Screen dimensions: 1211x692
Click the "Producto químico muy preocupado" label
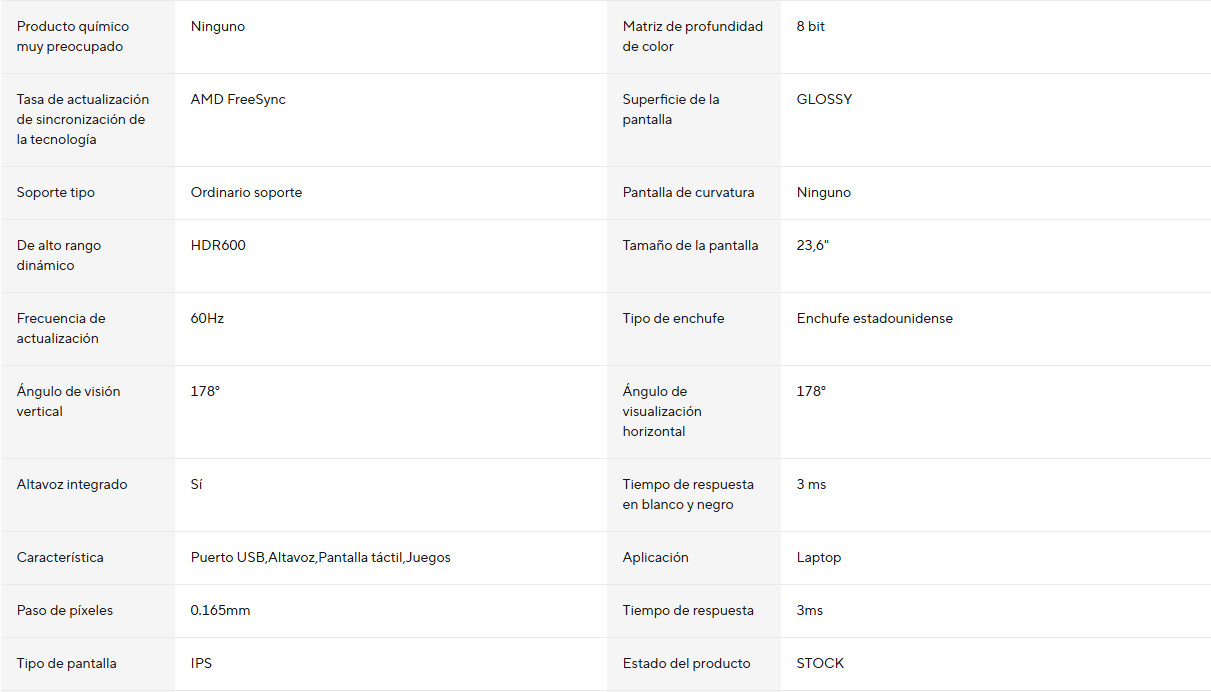[73, 37]
